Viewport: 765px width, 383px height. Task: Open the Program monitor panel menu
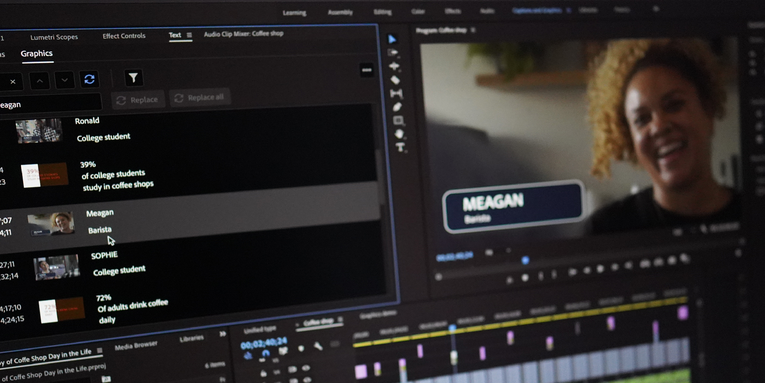472,30
